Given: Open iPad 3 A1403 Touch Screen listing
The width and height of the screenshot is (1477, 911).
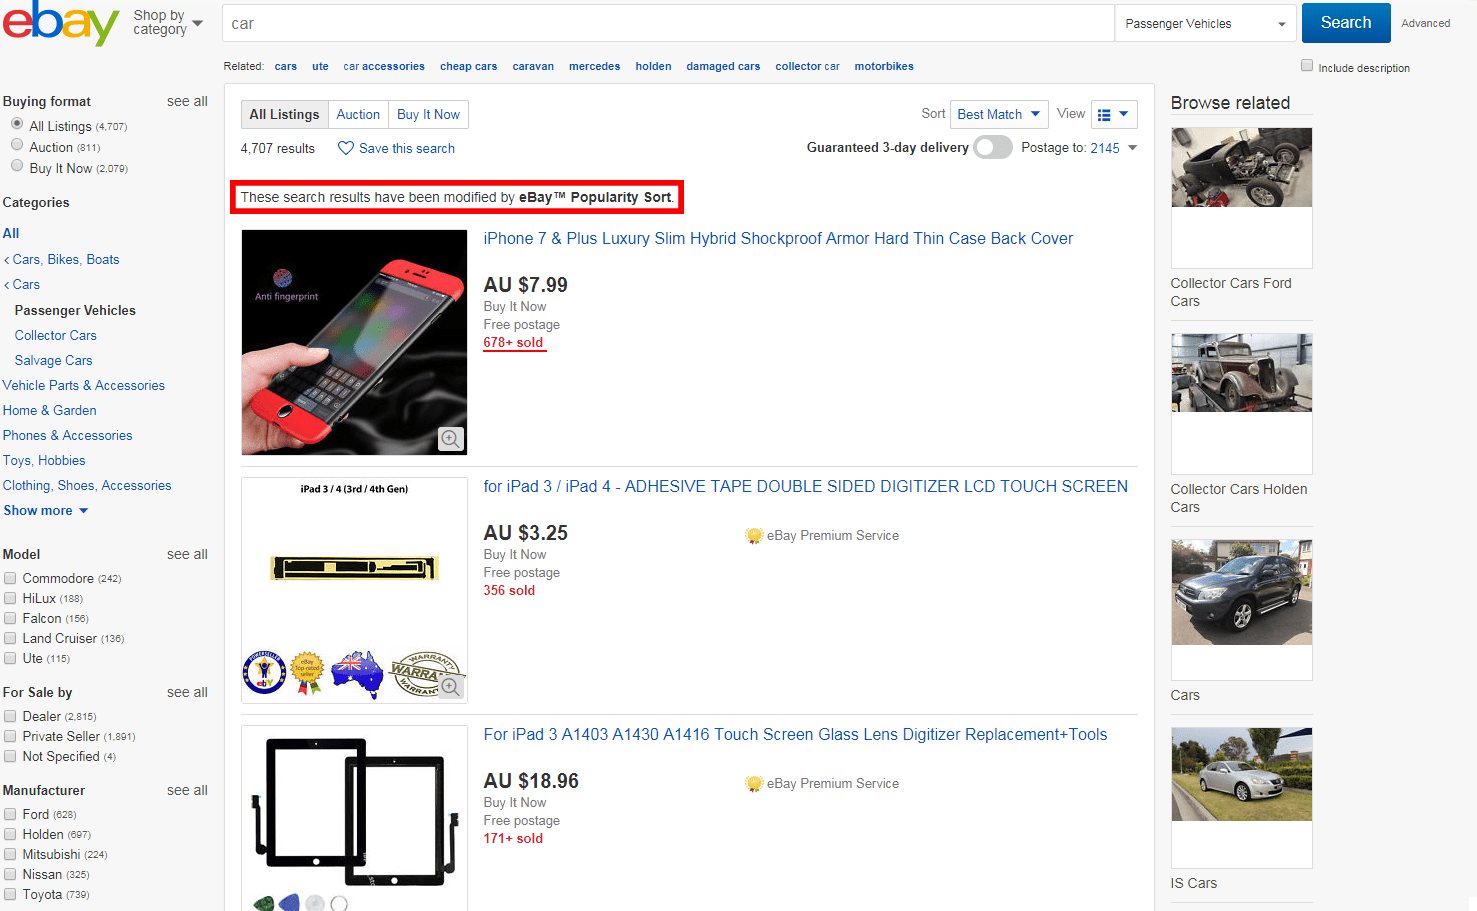Looking at the screenshot, I should (795, 734).
